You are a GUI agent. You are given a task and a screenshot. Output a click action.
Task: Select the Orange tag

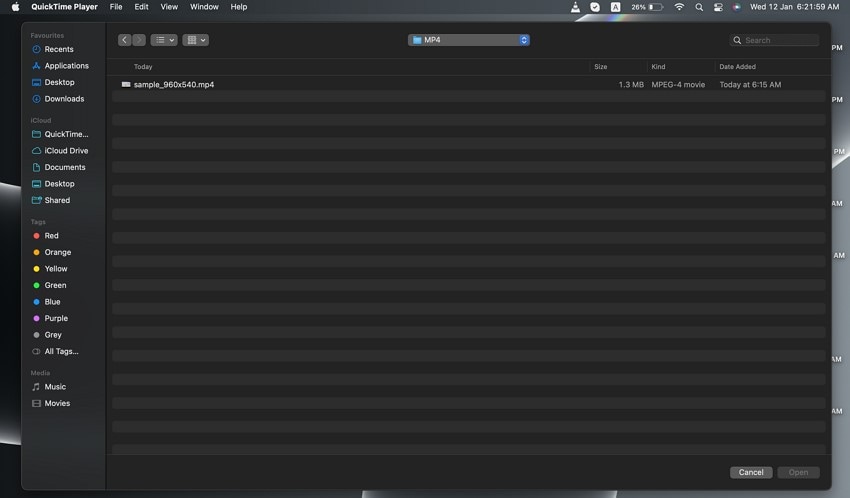[57, 252]
